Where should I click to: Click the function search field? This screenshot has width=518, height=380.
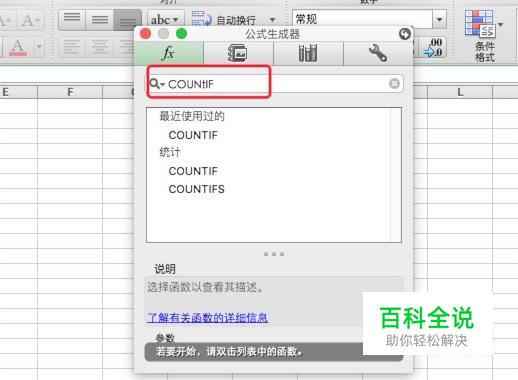coord(275,84)
